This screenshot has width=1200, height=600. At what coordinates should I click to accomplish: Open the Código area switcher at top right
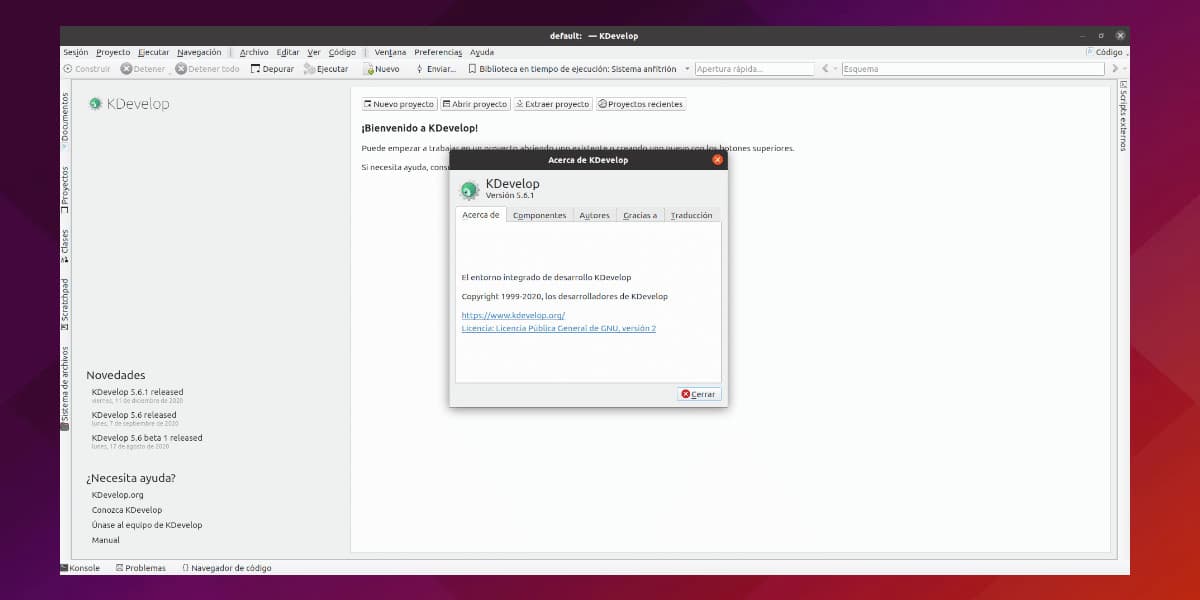(1103, 52)
